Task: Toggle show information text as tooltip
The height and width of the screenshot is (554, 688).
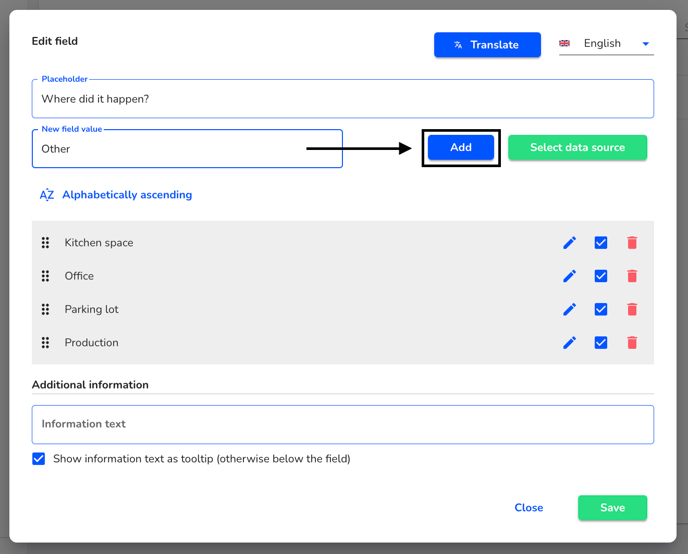Action: click(39, 459)
